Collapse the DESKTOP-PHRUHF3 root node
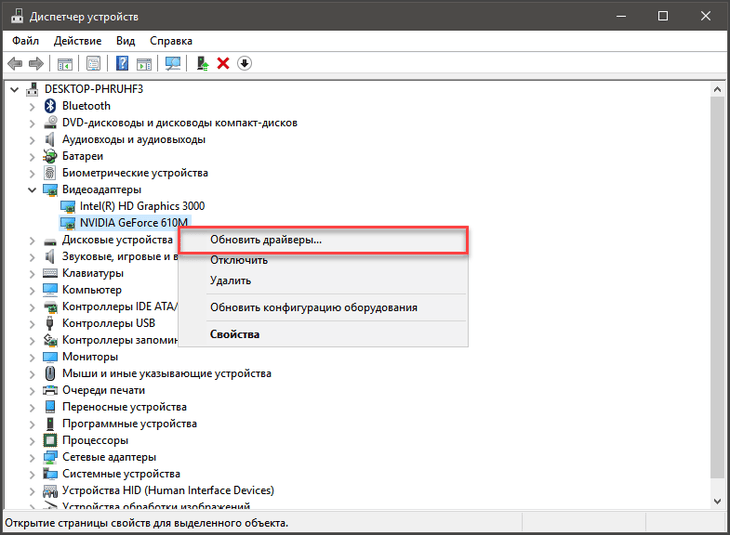 [x=14, y=89]
